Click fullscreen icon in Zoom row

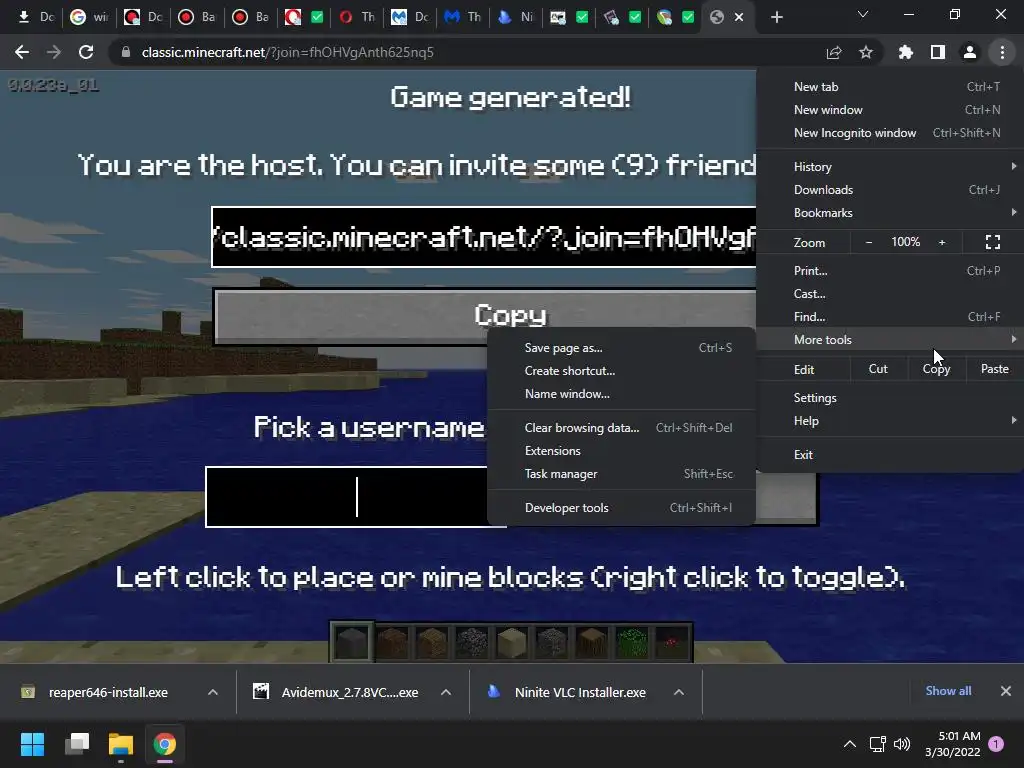pyautogui.click(x=993, y=242)
